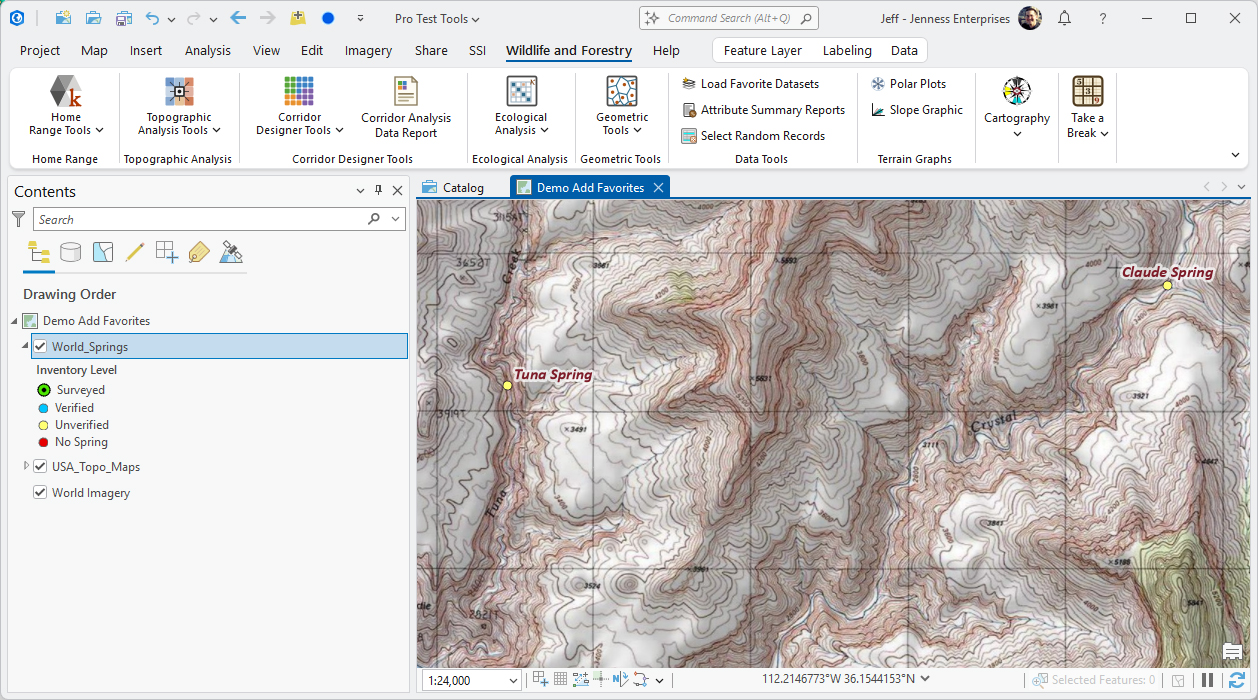Click the Verified blue legend symbol

(x=43, y=408)
